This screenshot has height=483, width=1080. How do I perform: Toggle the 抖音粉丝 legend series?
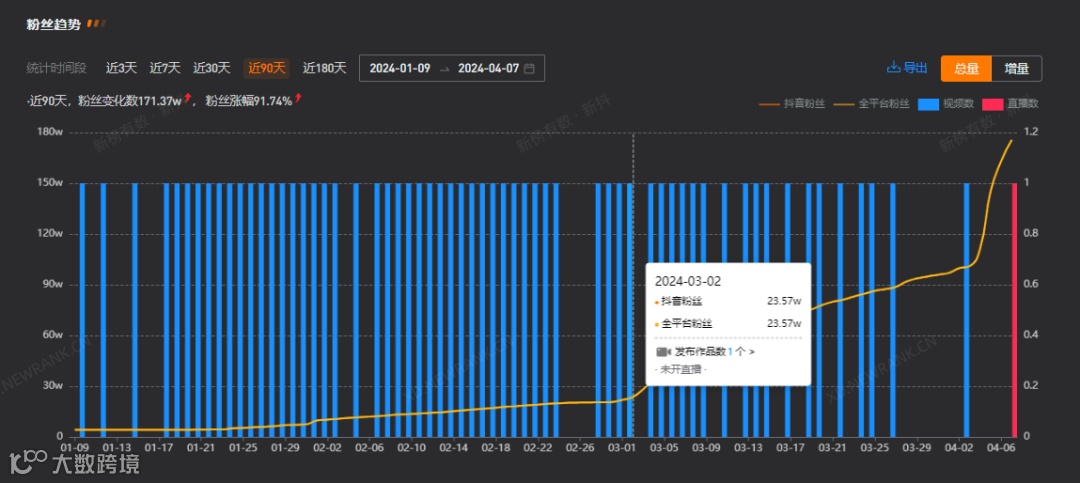[x=791, y=104]
